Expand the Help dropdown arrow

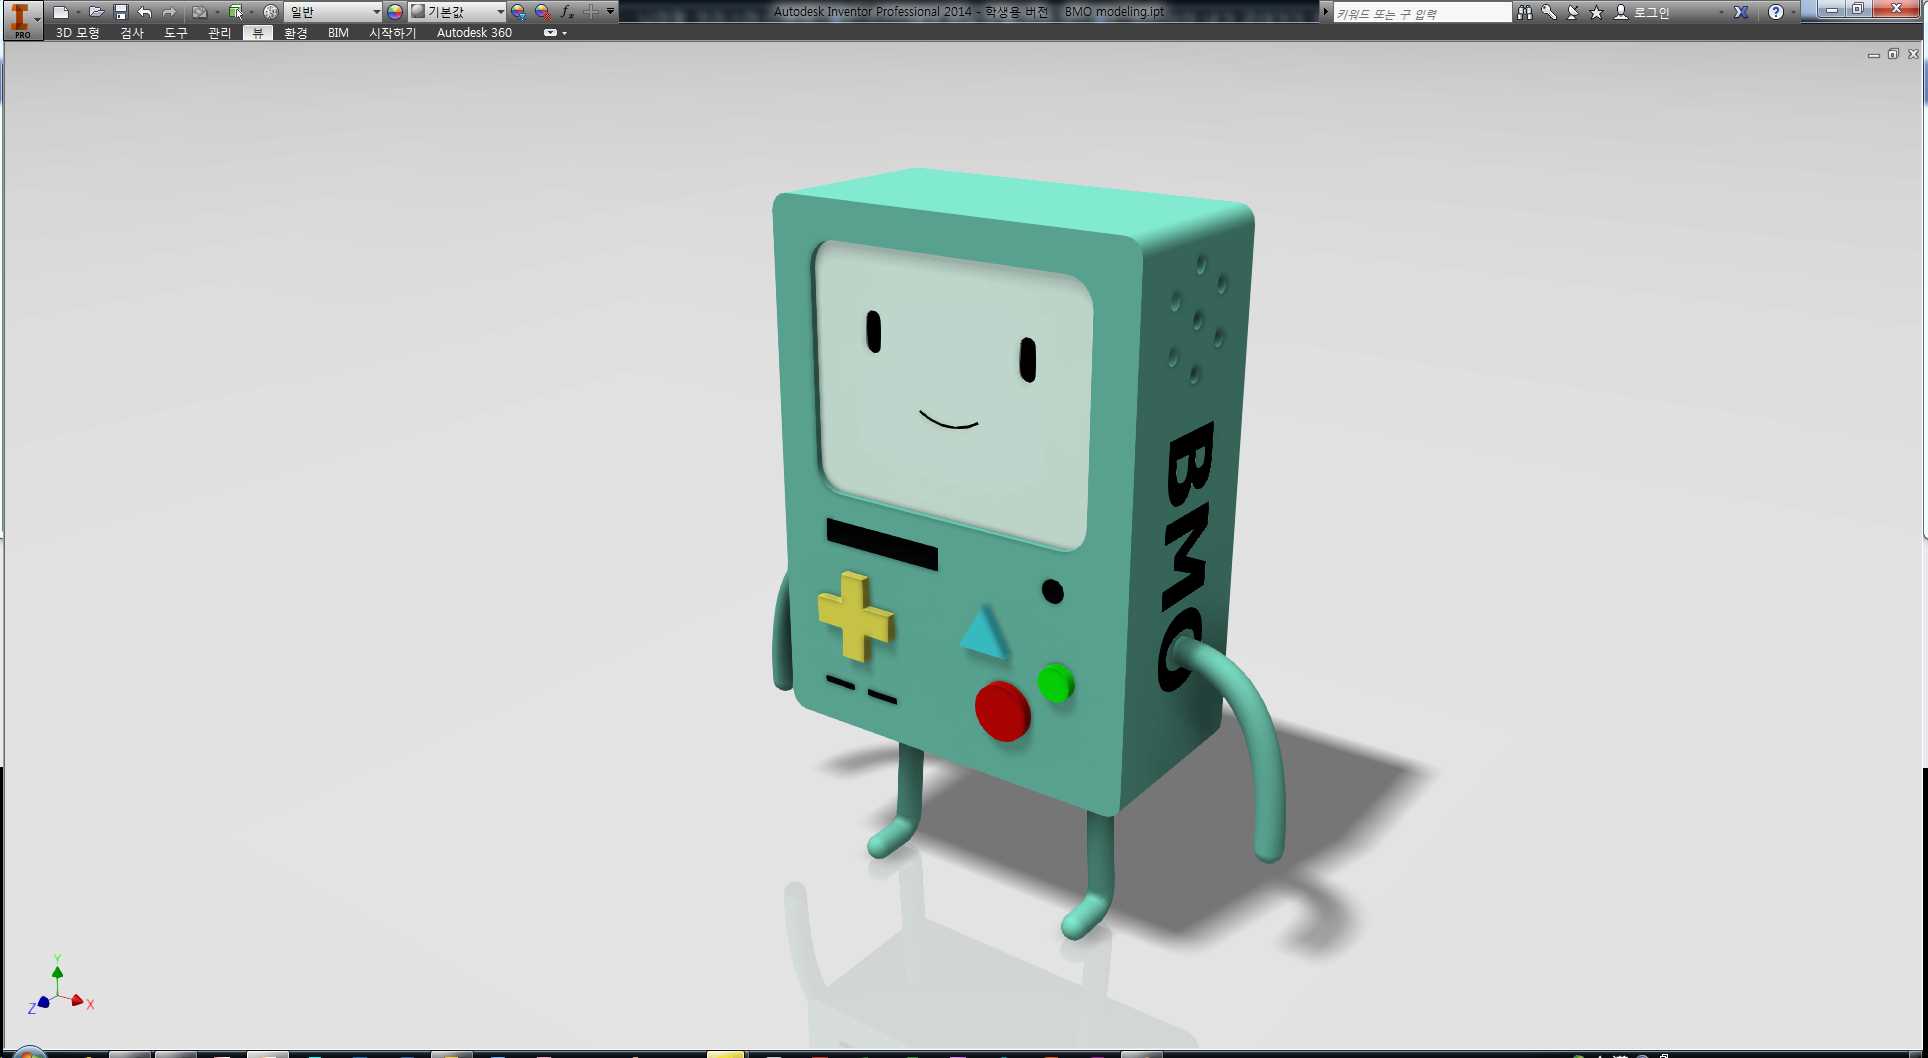point(1792,12)
